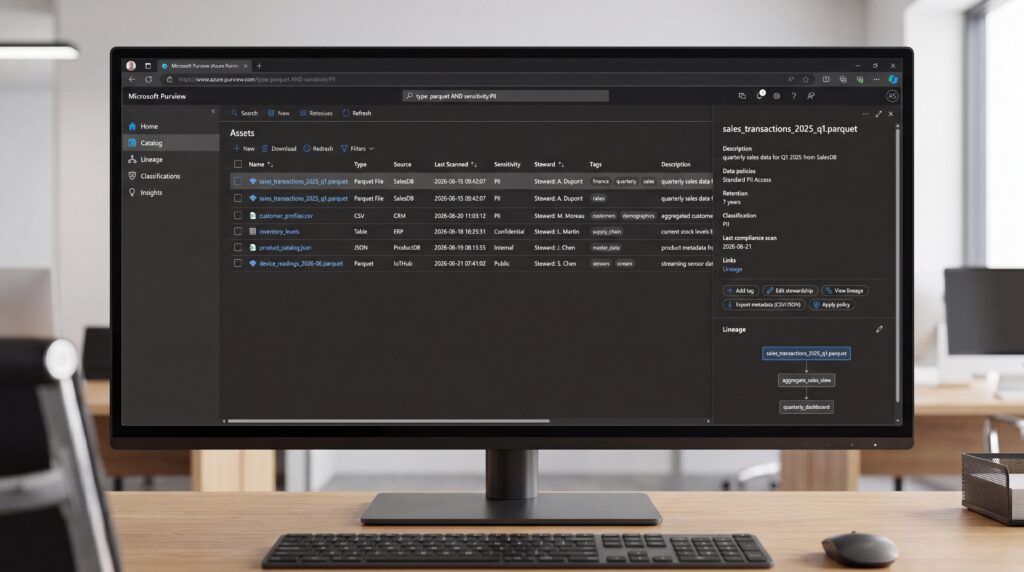This screenshot has width=1024, height=572.
Task: Refresh the catalog with the Refresh button
Action: click(357, 113)
